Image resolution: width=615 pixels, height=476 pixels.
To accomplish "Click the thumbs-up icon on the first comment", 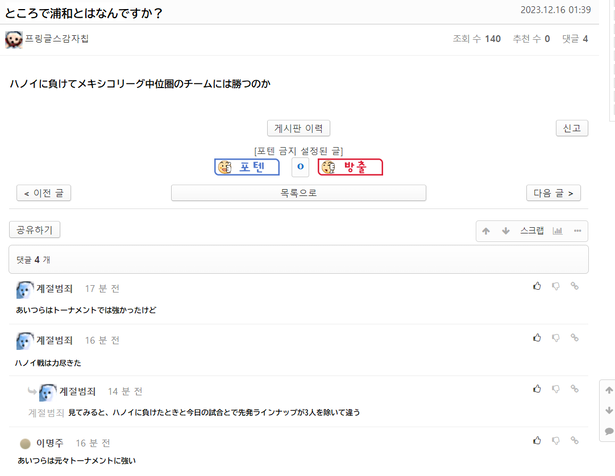I will click(537, 286).
